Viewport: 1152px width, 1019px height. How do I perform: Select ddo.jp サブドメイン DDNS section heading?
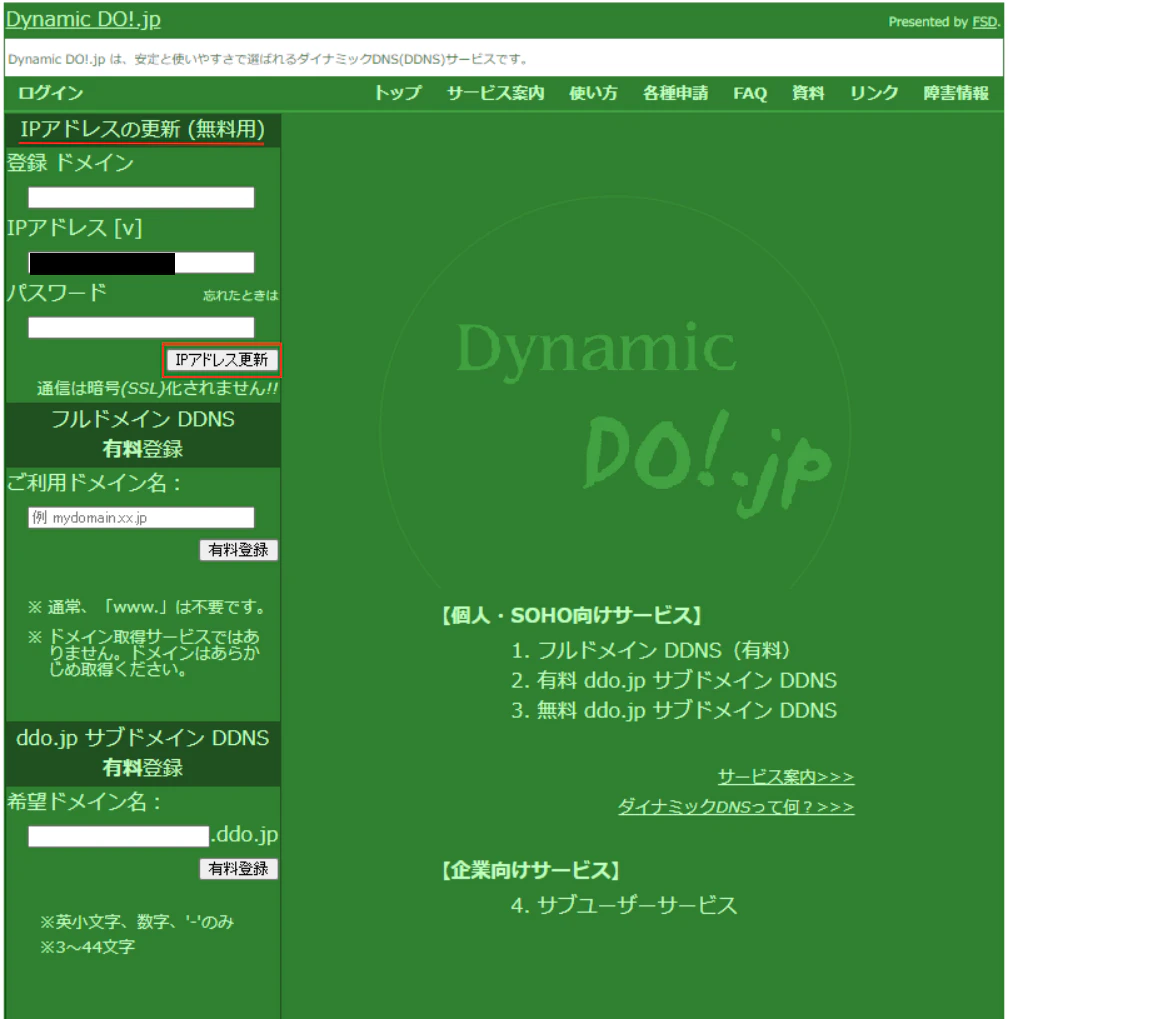(143, 753)
